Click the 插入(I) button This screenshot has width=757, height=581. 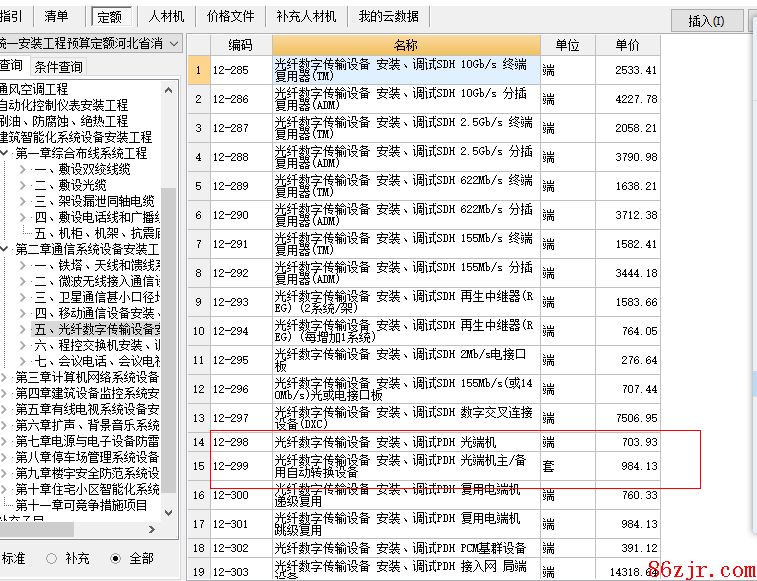click(706, 20)
